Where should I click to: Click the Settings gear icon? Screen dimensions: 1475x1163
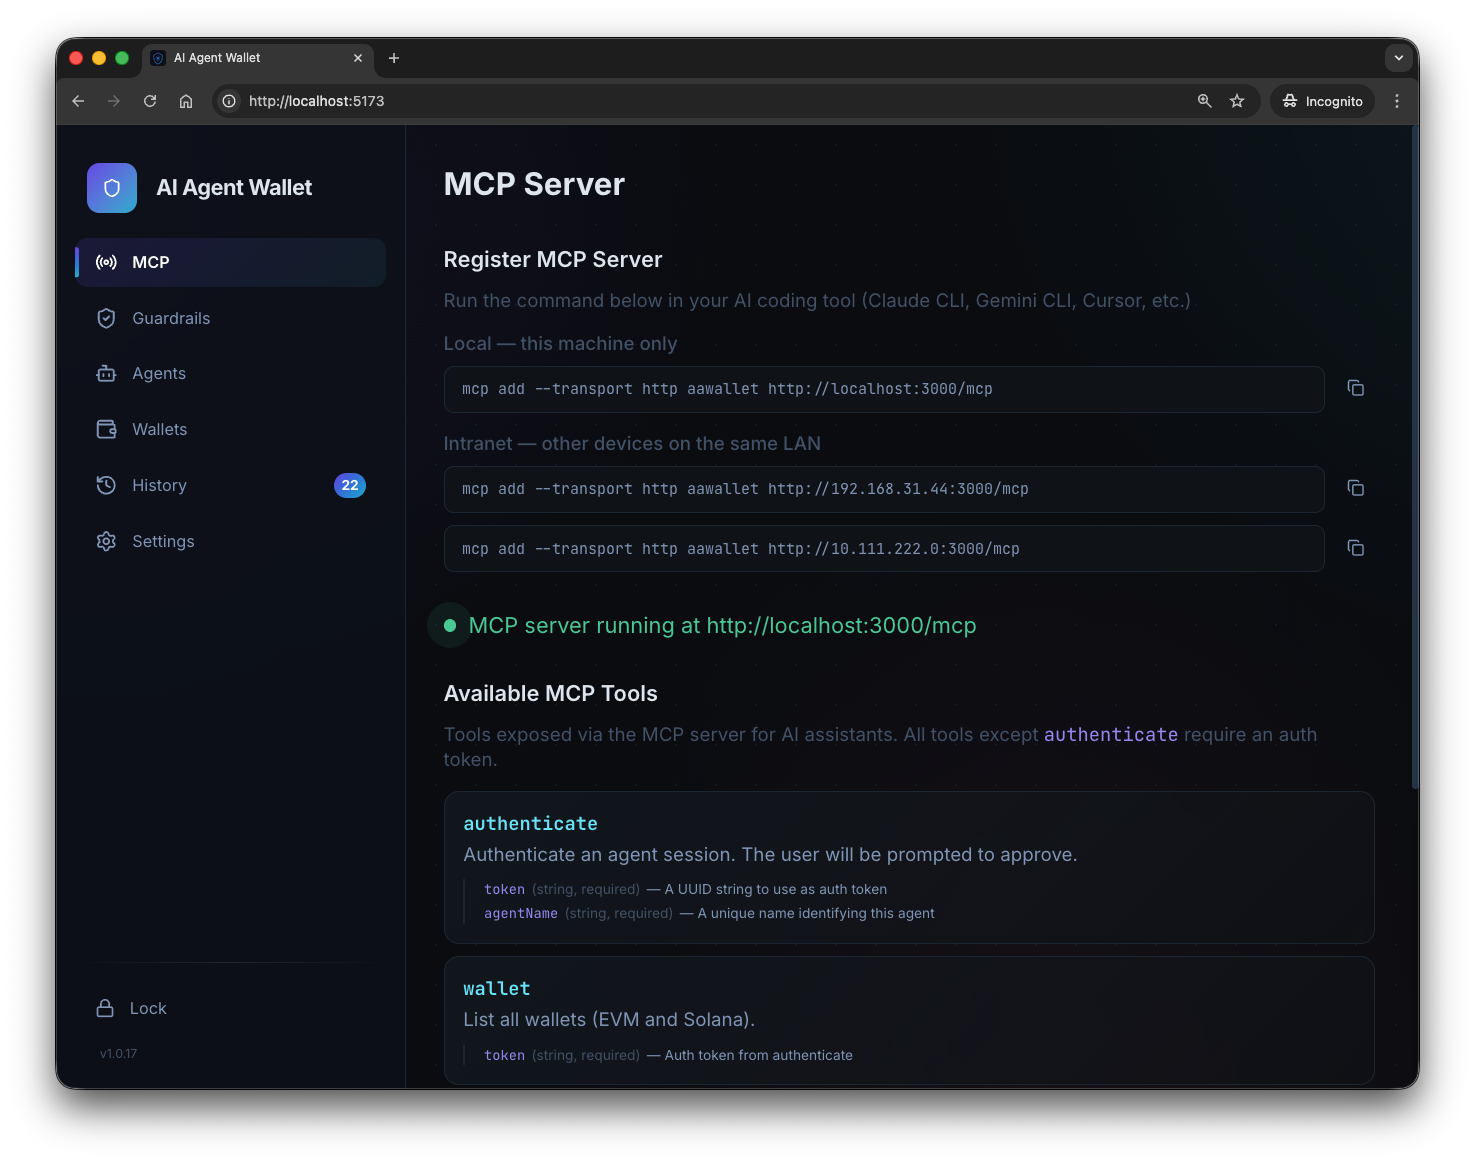click(106, 541)
